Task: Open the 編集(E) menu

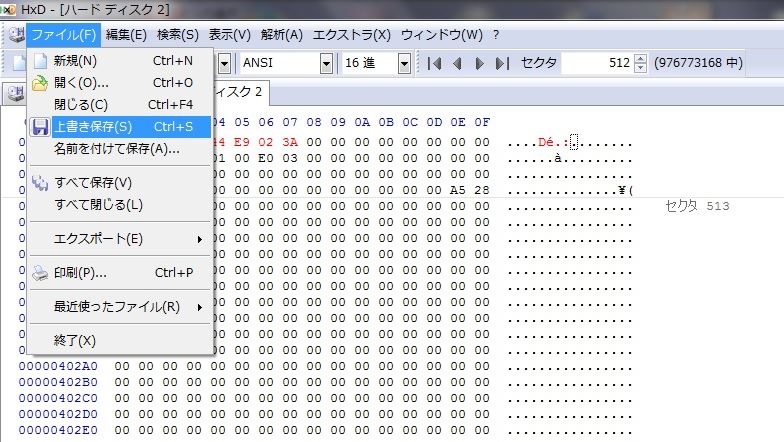Action: tap(126, 34)
